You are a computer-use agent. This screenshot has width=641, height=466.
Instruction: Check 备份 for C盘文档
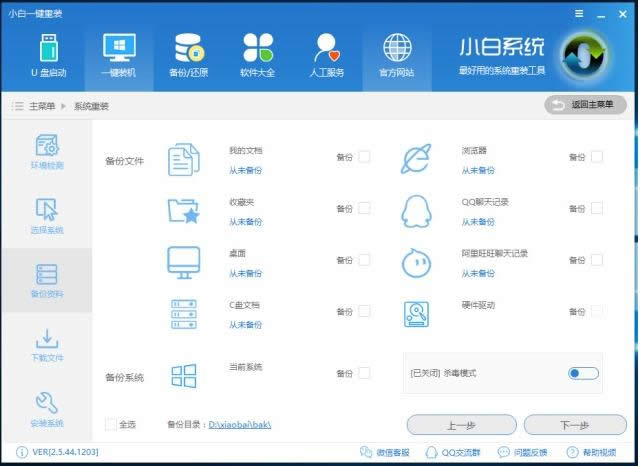(364, 311)
